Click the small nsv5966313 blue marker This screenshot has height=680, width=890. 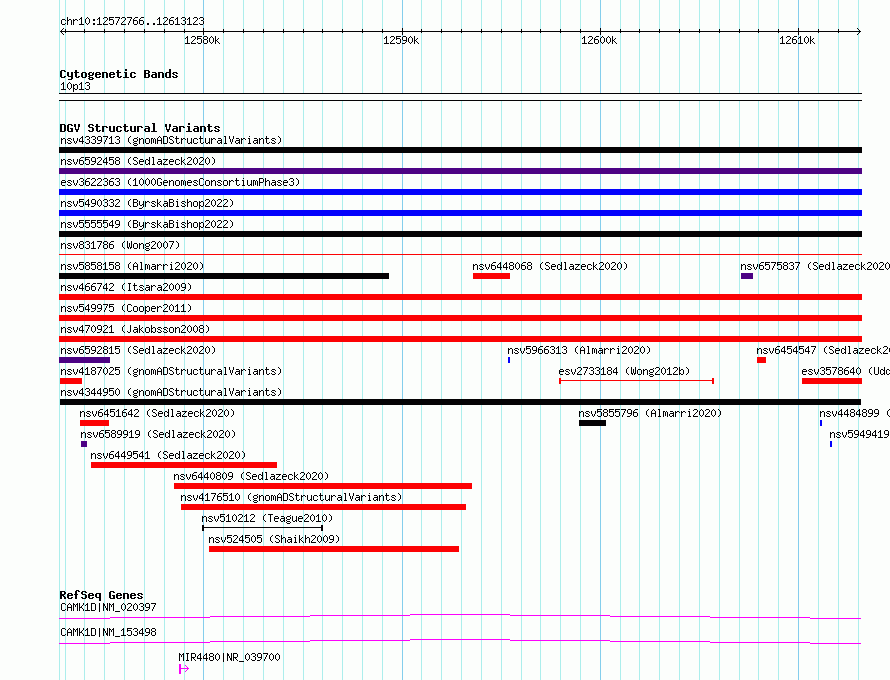[x=509, y=360]
